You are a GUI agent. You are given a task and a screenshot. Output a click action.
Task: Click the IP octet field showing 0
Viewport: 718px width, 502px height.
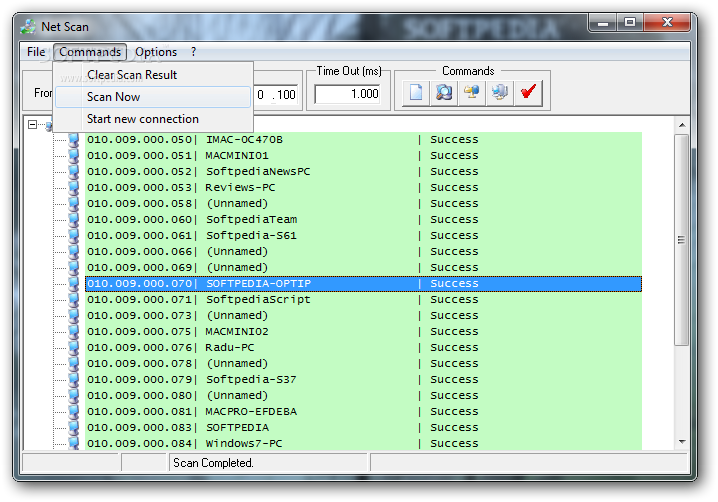tap(261, 94)
